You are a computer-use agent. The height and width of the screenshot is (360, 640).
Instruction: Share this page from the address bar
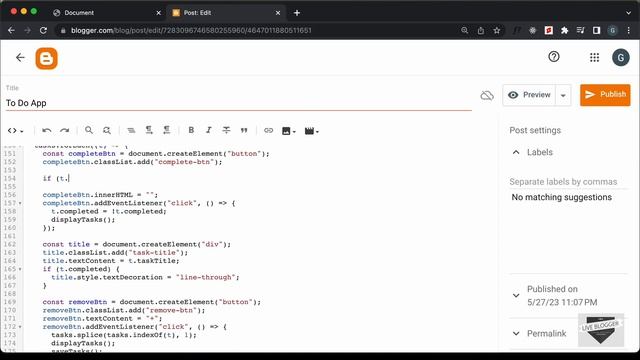[480, 31]
